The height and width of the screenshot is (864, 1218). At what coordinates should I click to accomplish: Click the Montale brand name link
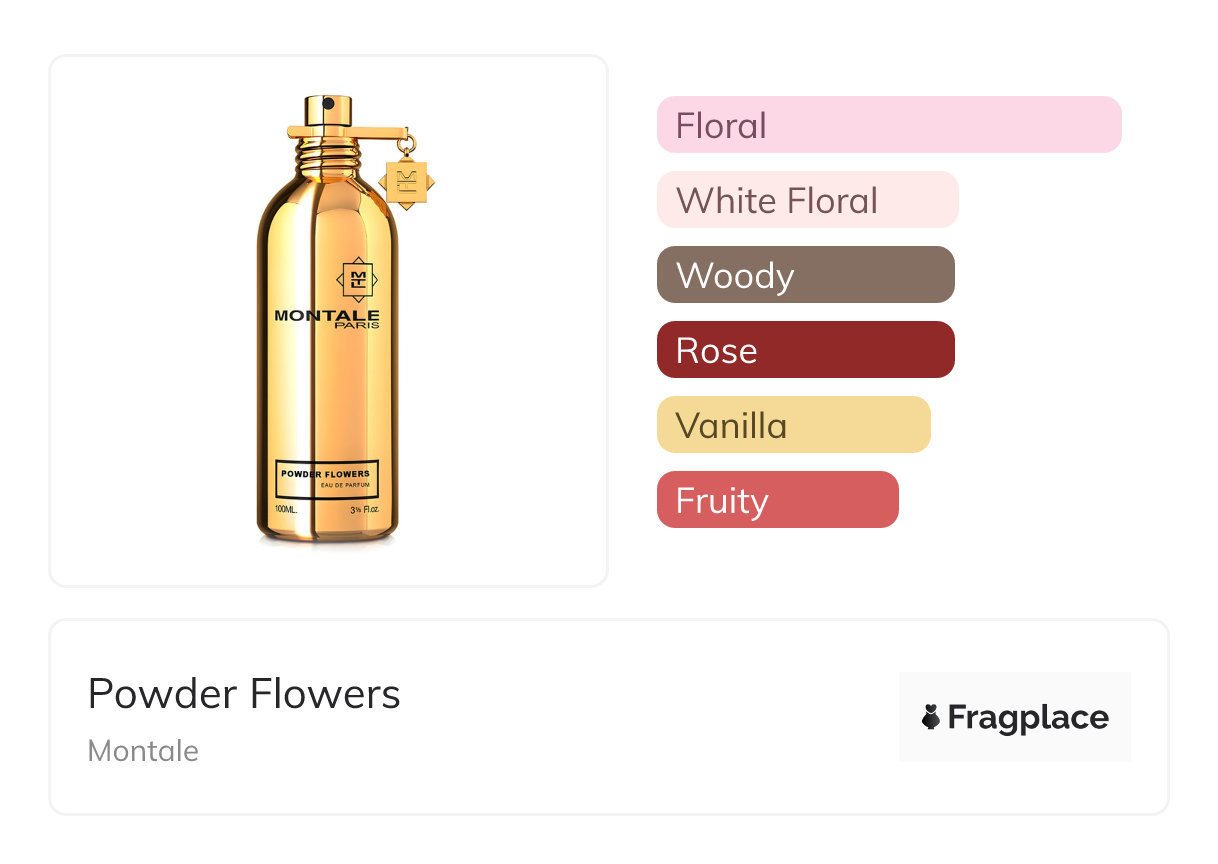(143, 751)
